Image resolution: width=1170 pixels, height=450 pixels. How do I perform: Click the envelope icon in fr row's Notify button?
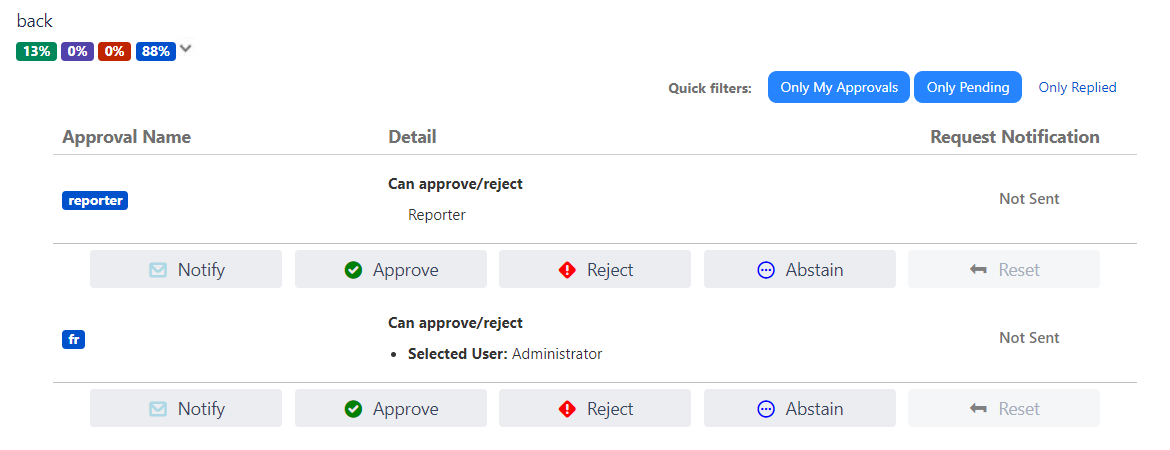(158, 409)
